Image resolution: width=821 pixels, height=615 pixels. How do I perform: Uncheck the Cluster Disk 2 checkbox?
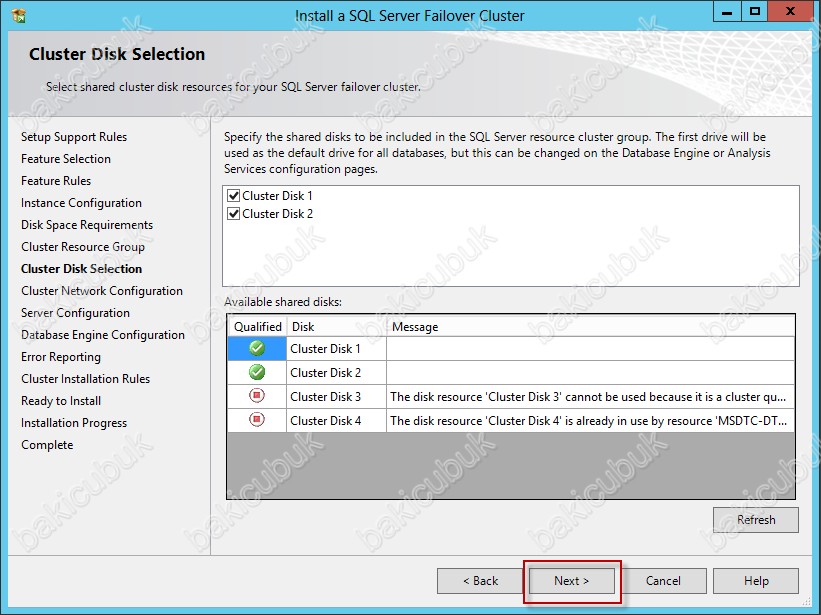(x=234, y=214)
